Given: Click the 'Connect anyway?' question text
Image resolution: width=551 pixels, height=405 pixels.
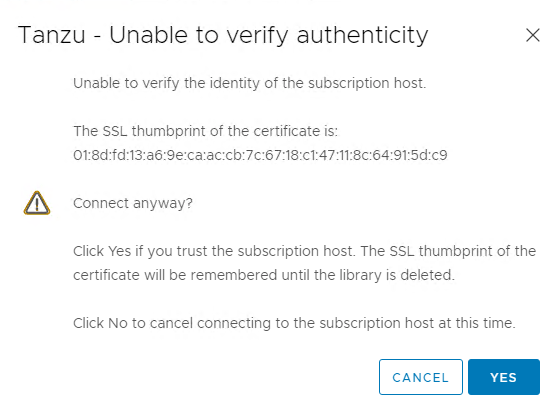Looking at the screenshot, I should point(133,203).
